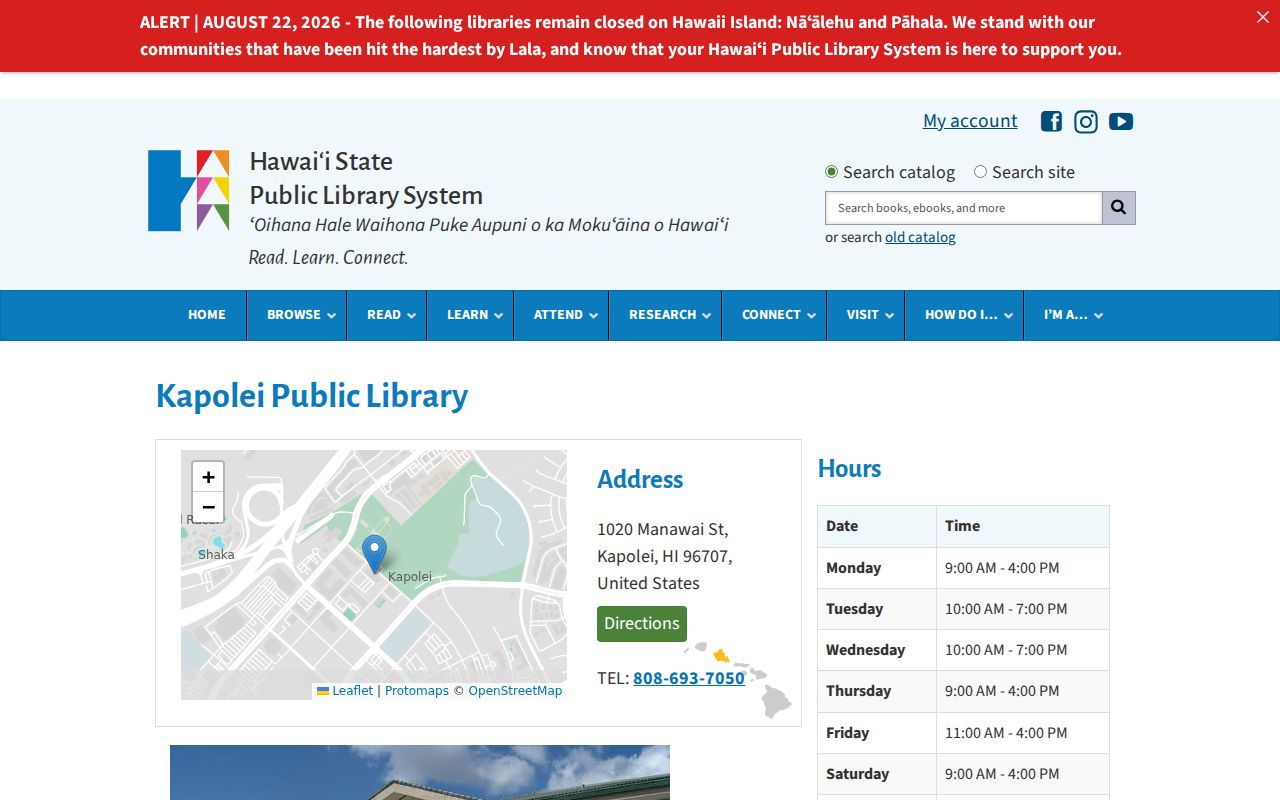Open the OpenStreetMap attribution link
Screen dimensions: 1280x800
pos(515,691)
